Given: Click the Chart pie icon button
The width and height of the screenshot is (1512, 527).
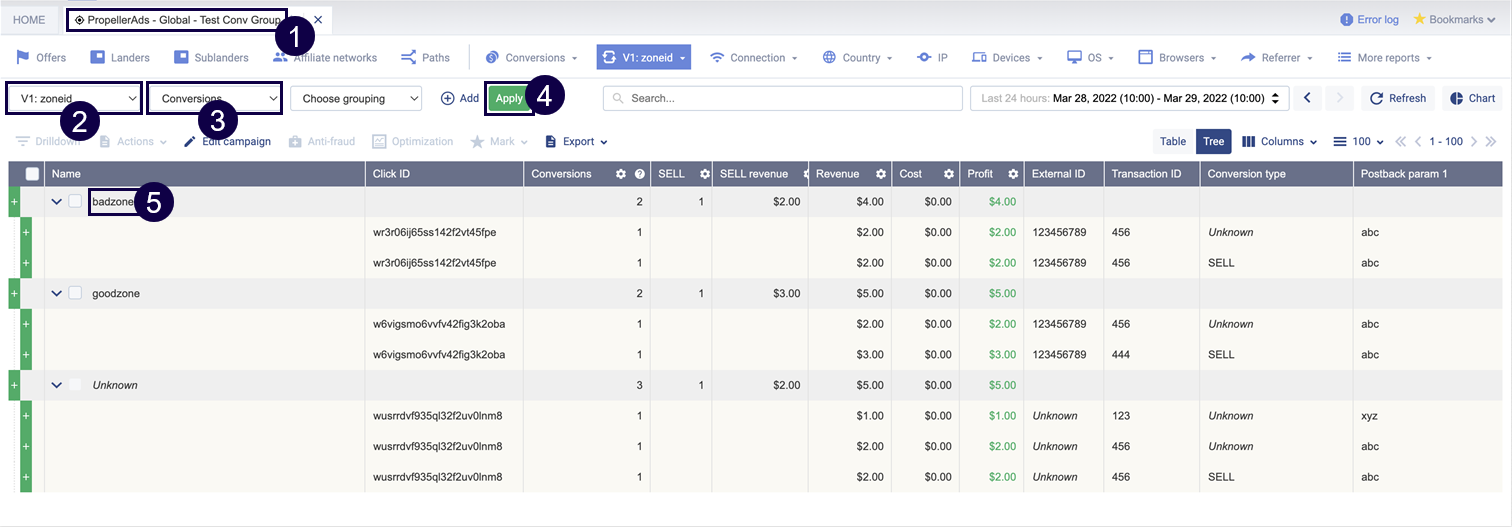Looking at the screenshot, I should [x=1456, y=98].
